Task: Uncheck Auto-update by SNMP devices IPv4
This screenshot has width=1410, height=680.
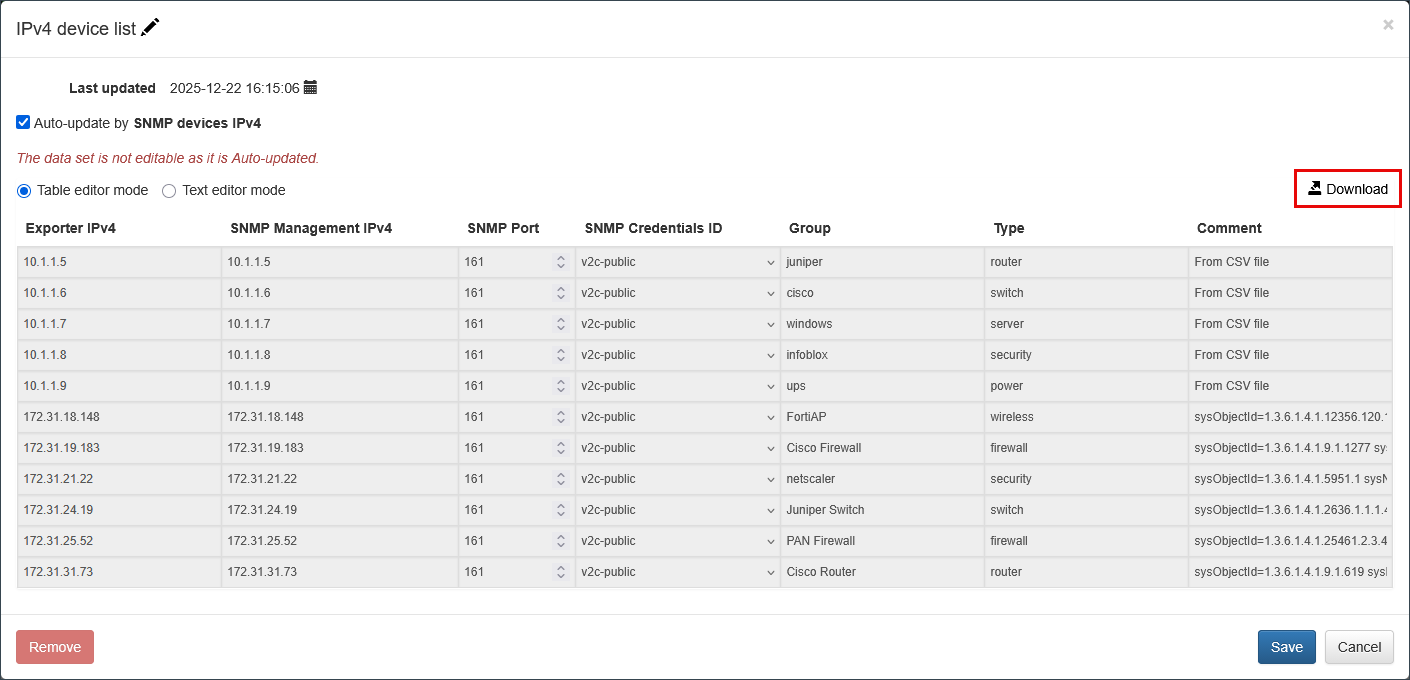Action: click(x=23, y=123)
